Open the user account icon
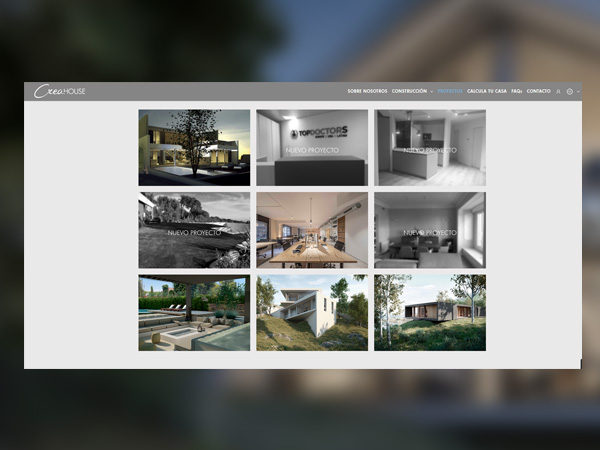The image size is (600, 450). (558, 91)
